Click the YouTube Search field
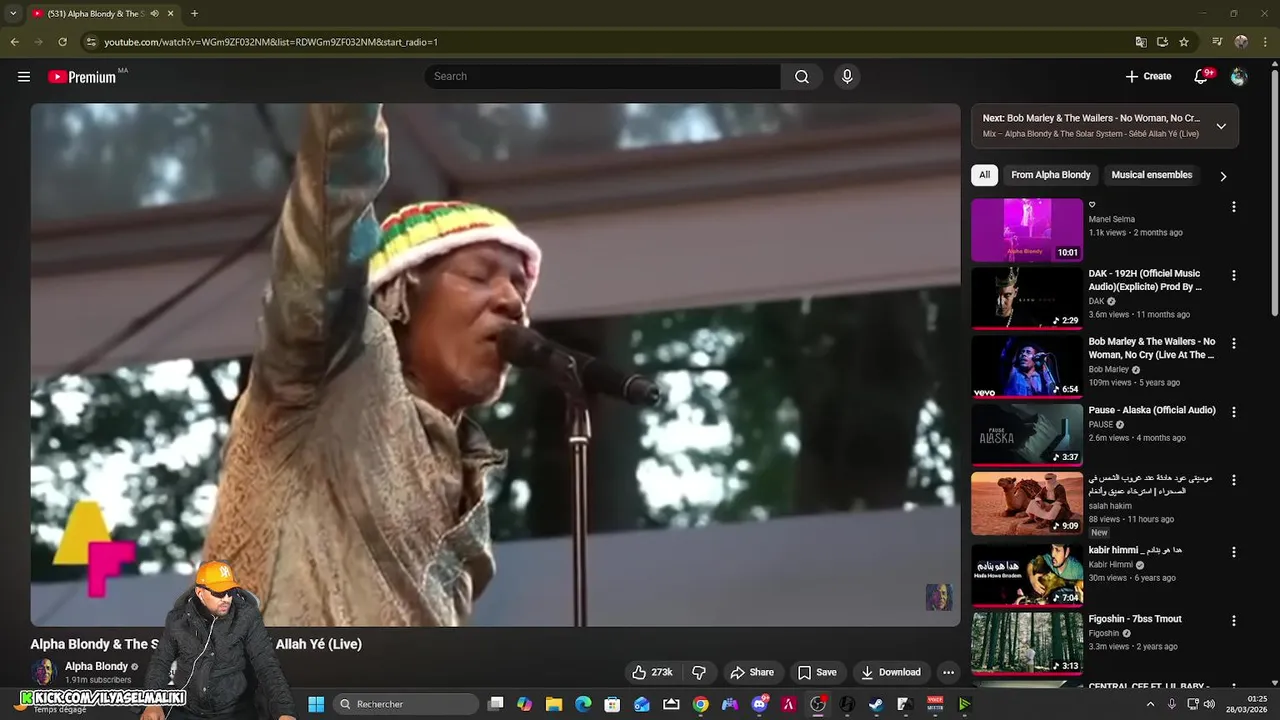 pyautogui.click(x=603, y=76)
